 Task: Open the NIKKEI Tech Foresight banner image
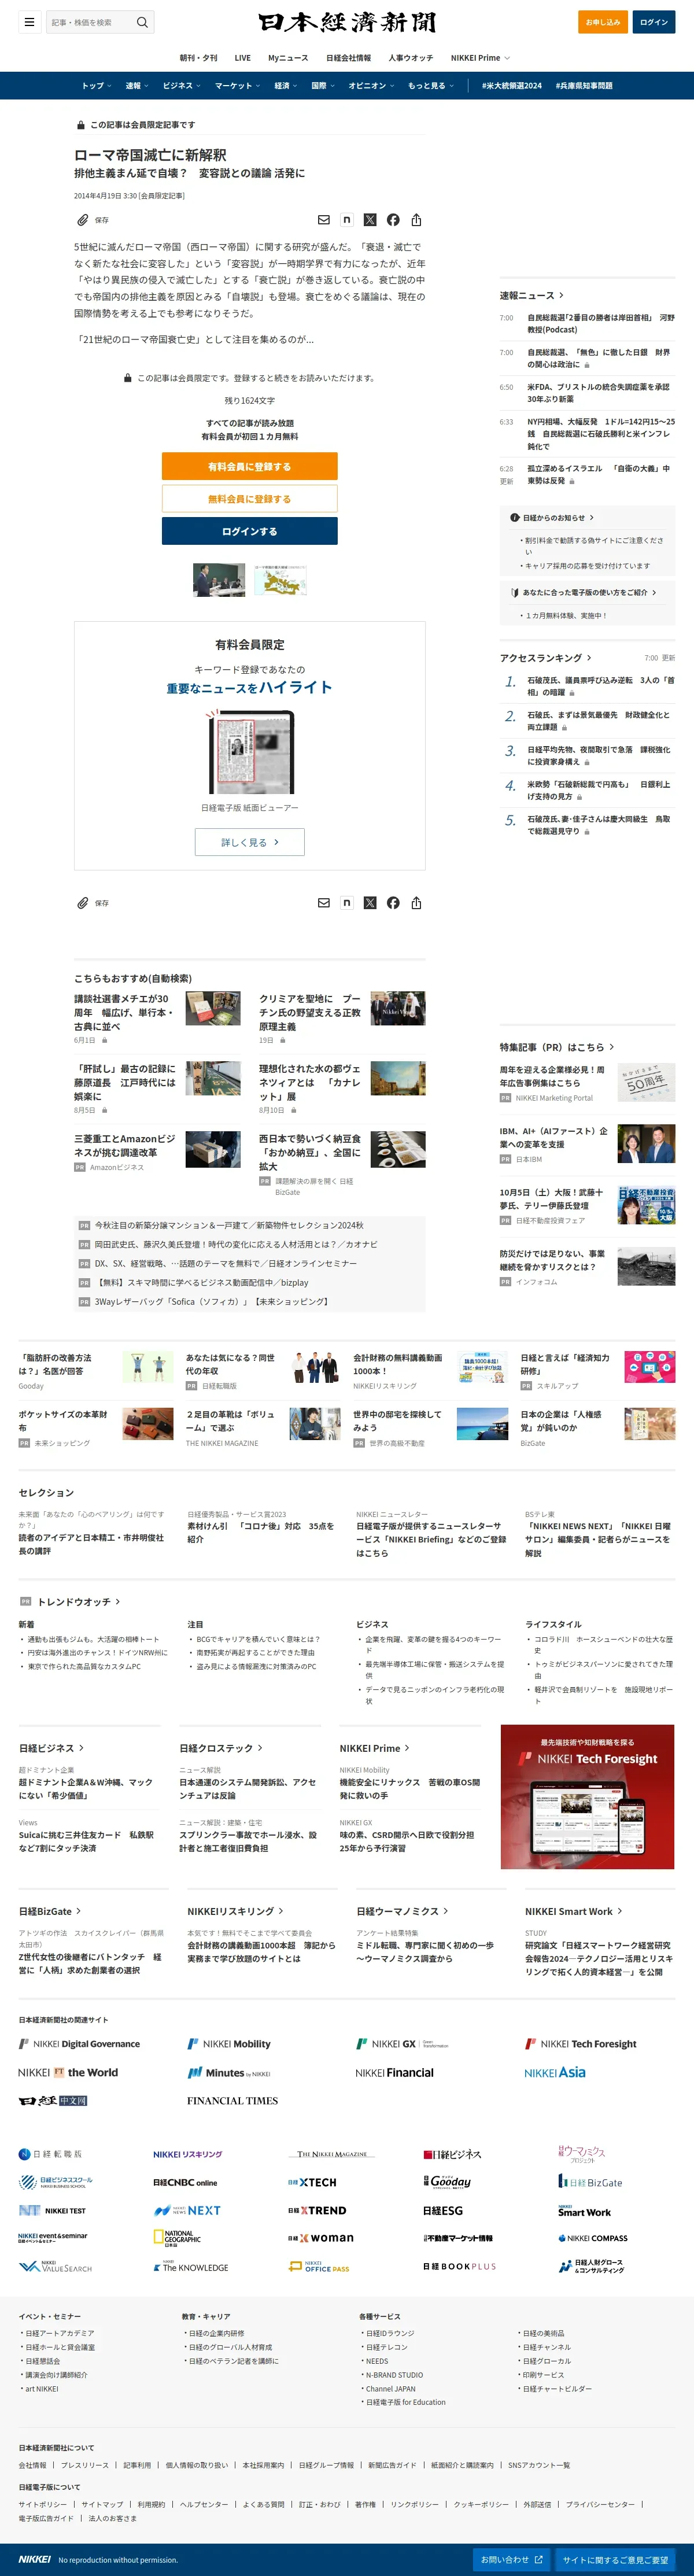coord(588,1797)
